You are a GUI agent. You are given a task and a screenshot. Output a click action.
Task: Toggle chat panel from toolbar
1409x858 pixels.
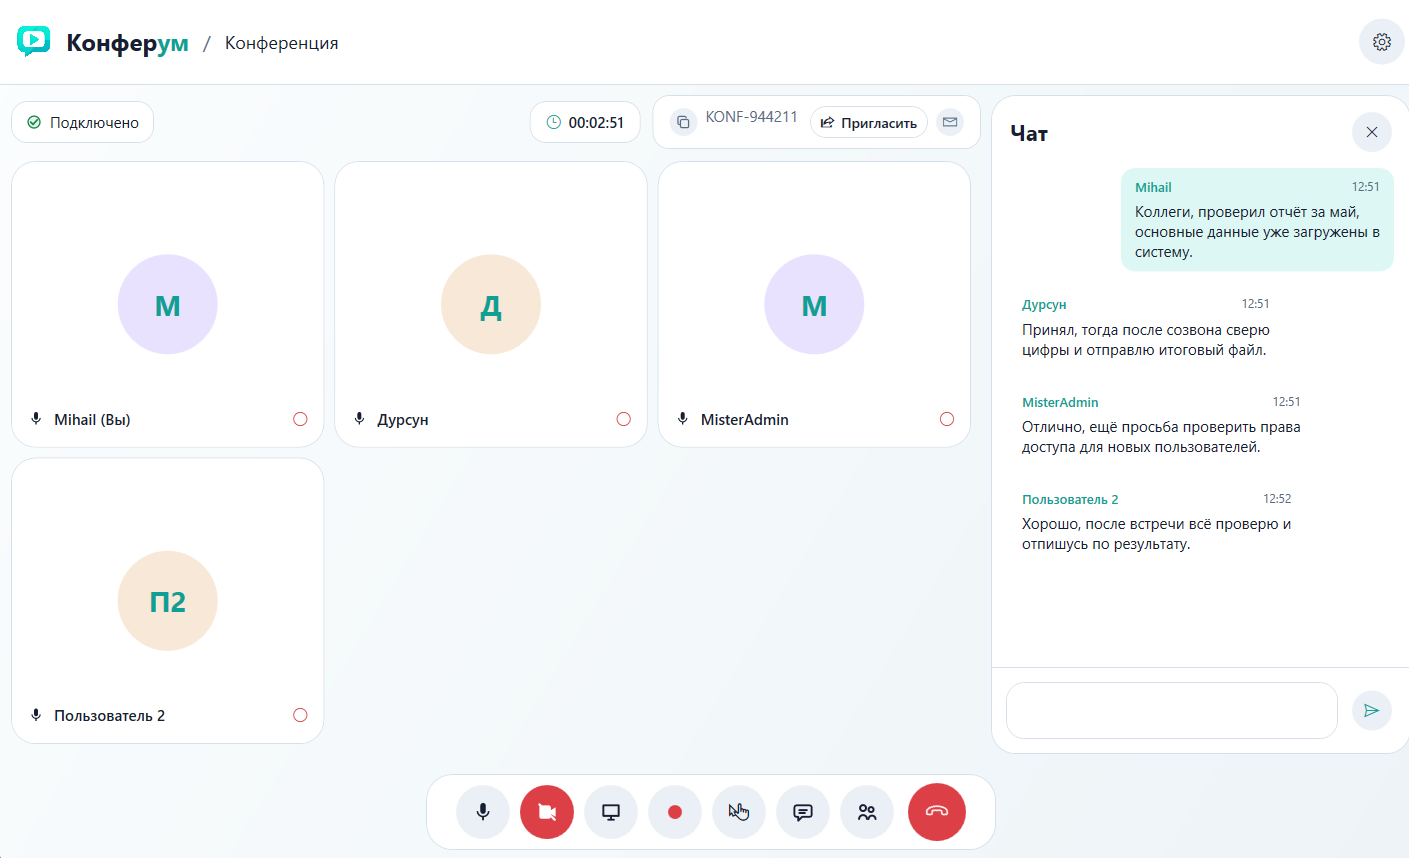tap(803, 812)
